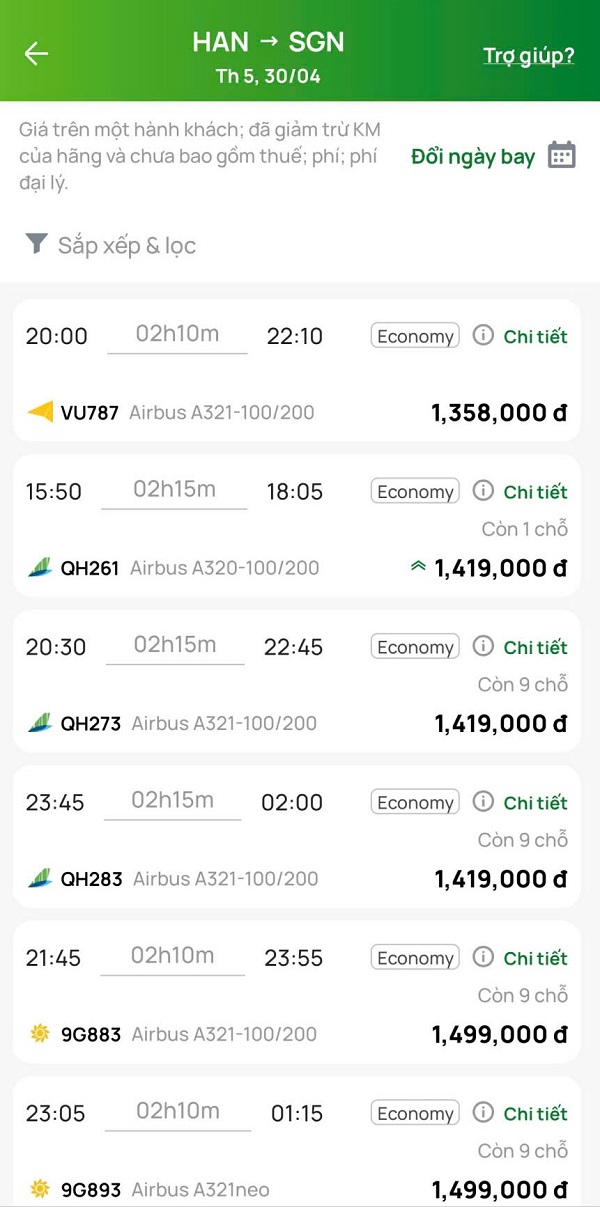Open Sắp xếp & lọc options

[x=126, y=245]
